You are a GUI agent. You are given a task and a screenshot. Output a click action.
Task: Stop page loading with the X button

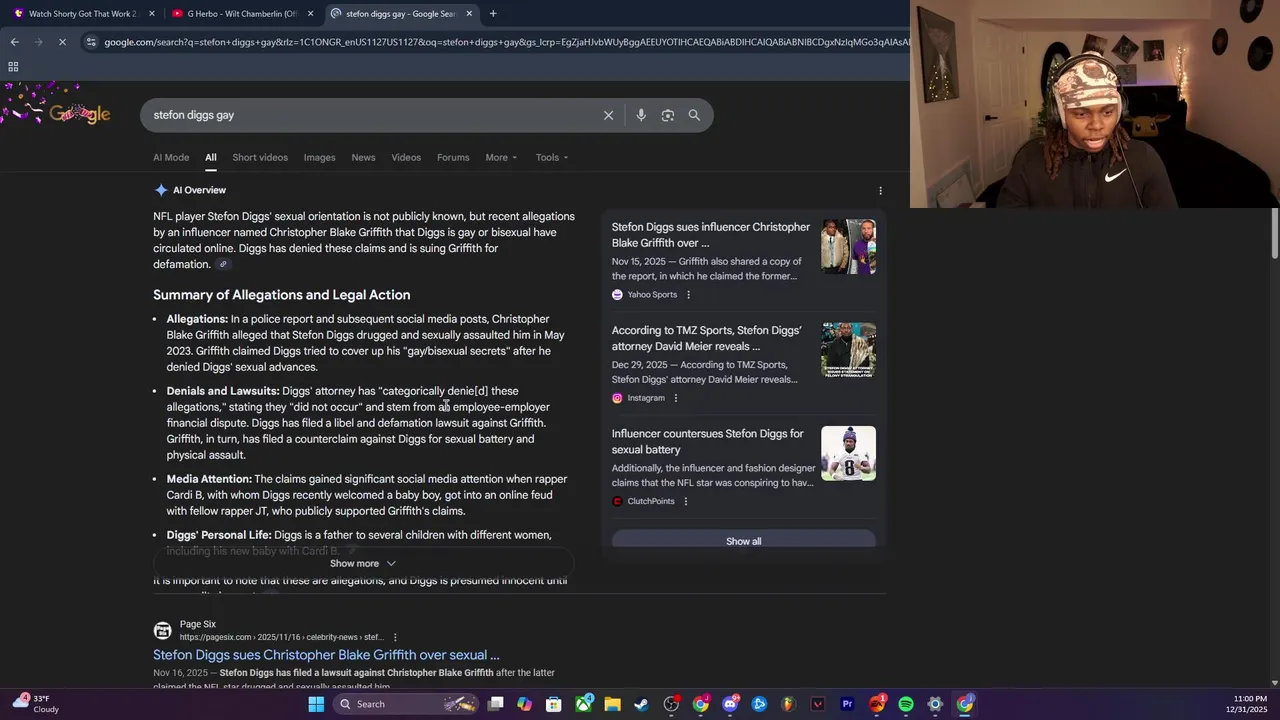pyautogui.click(x=62, y=42)
